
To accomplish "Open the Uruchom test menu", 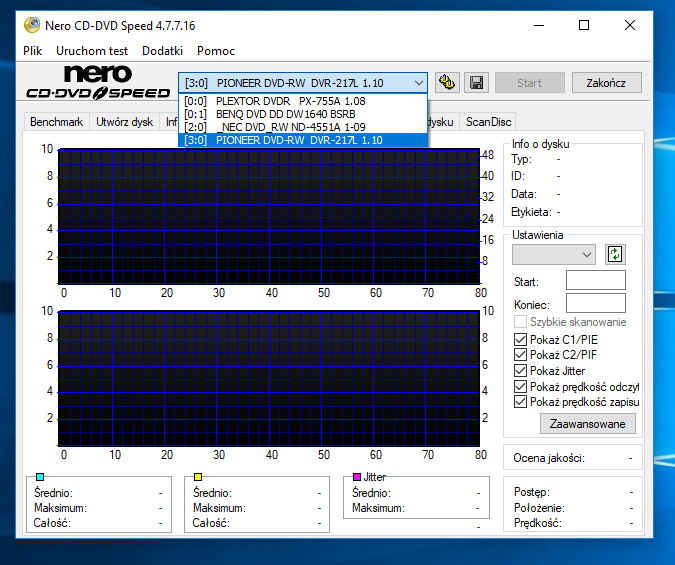I will (92, 51).
